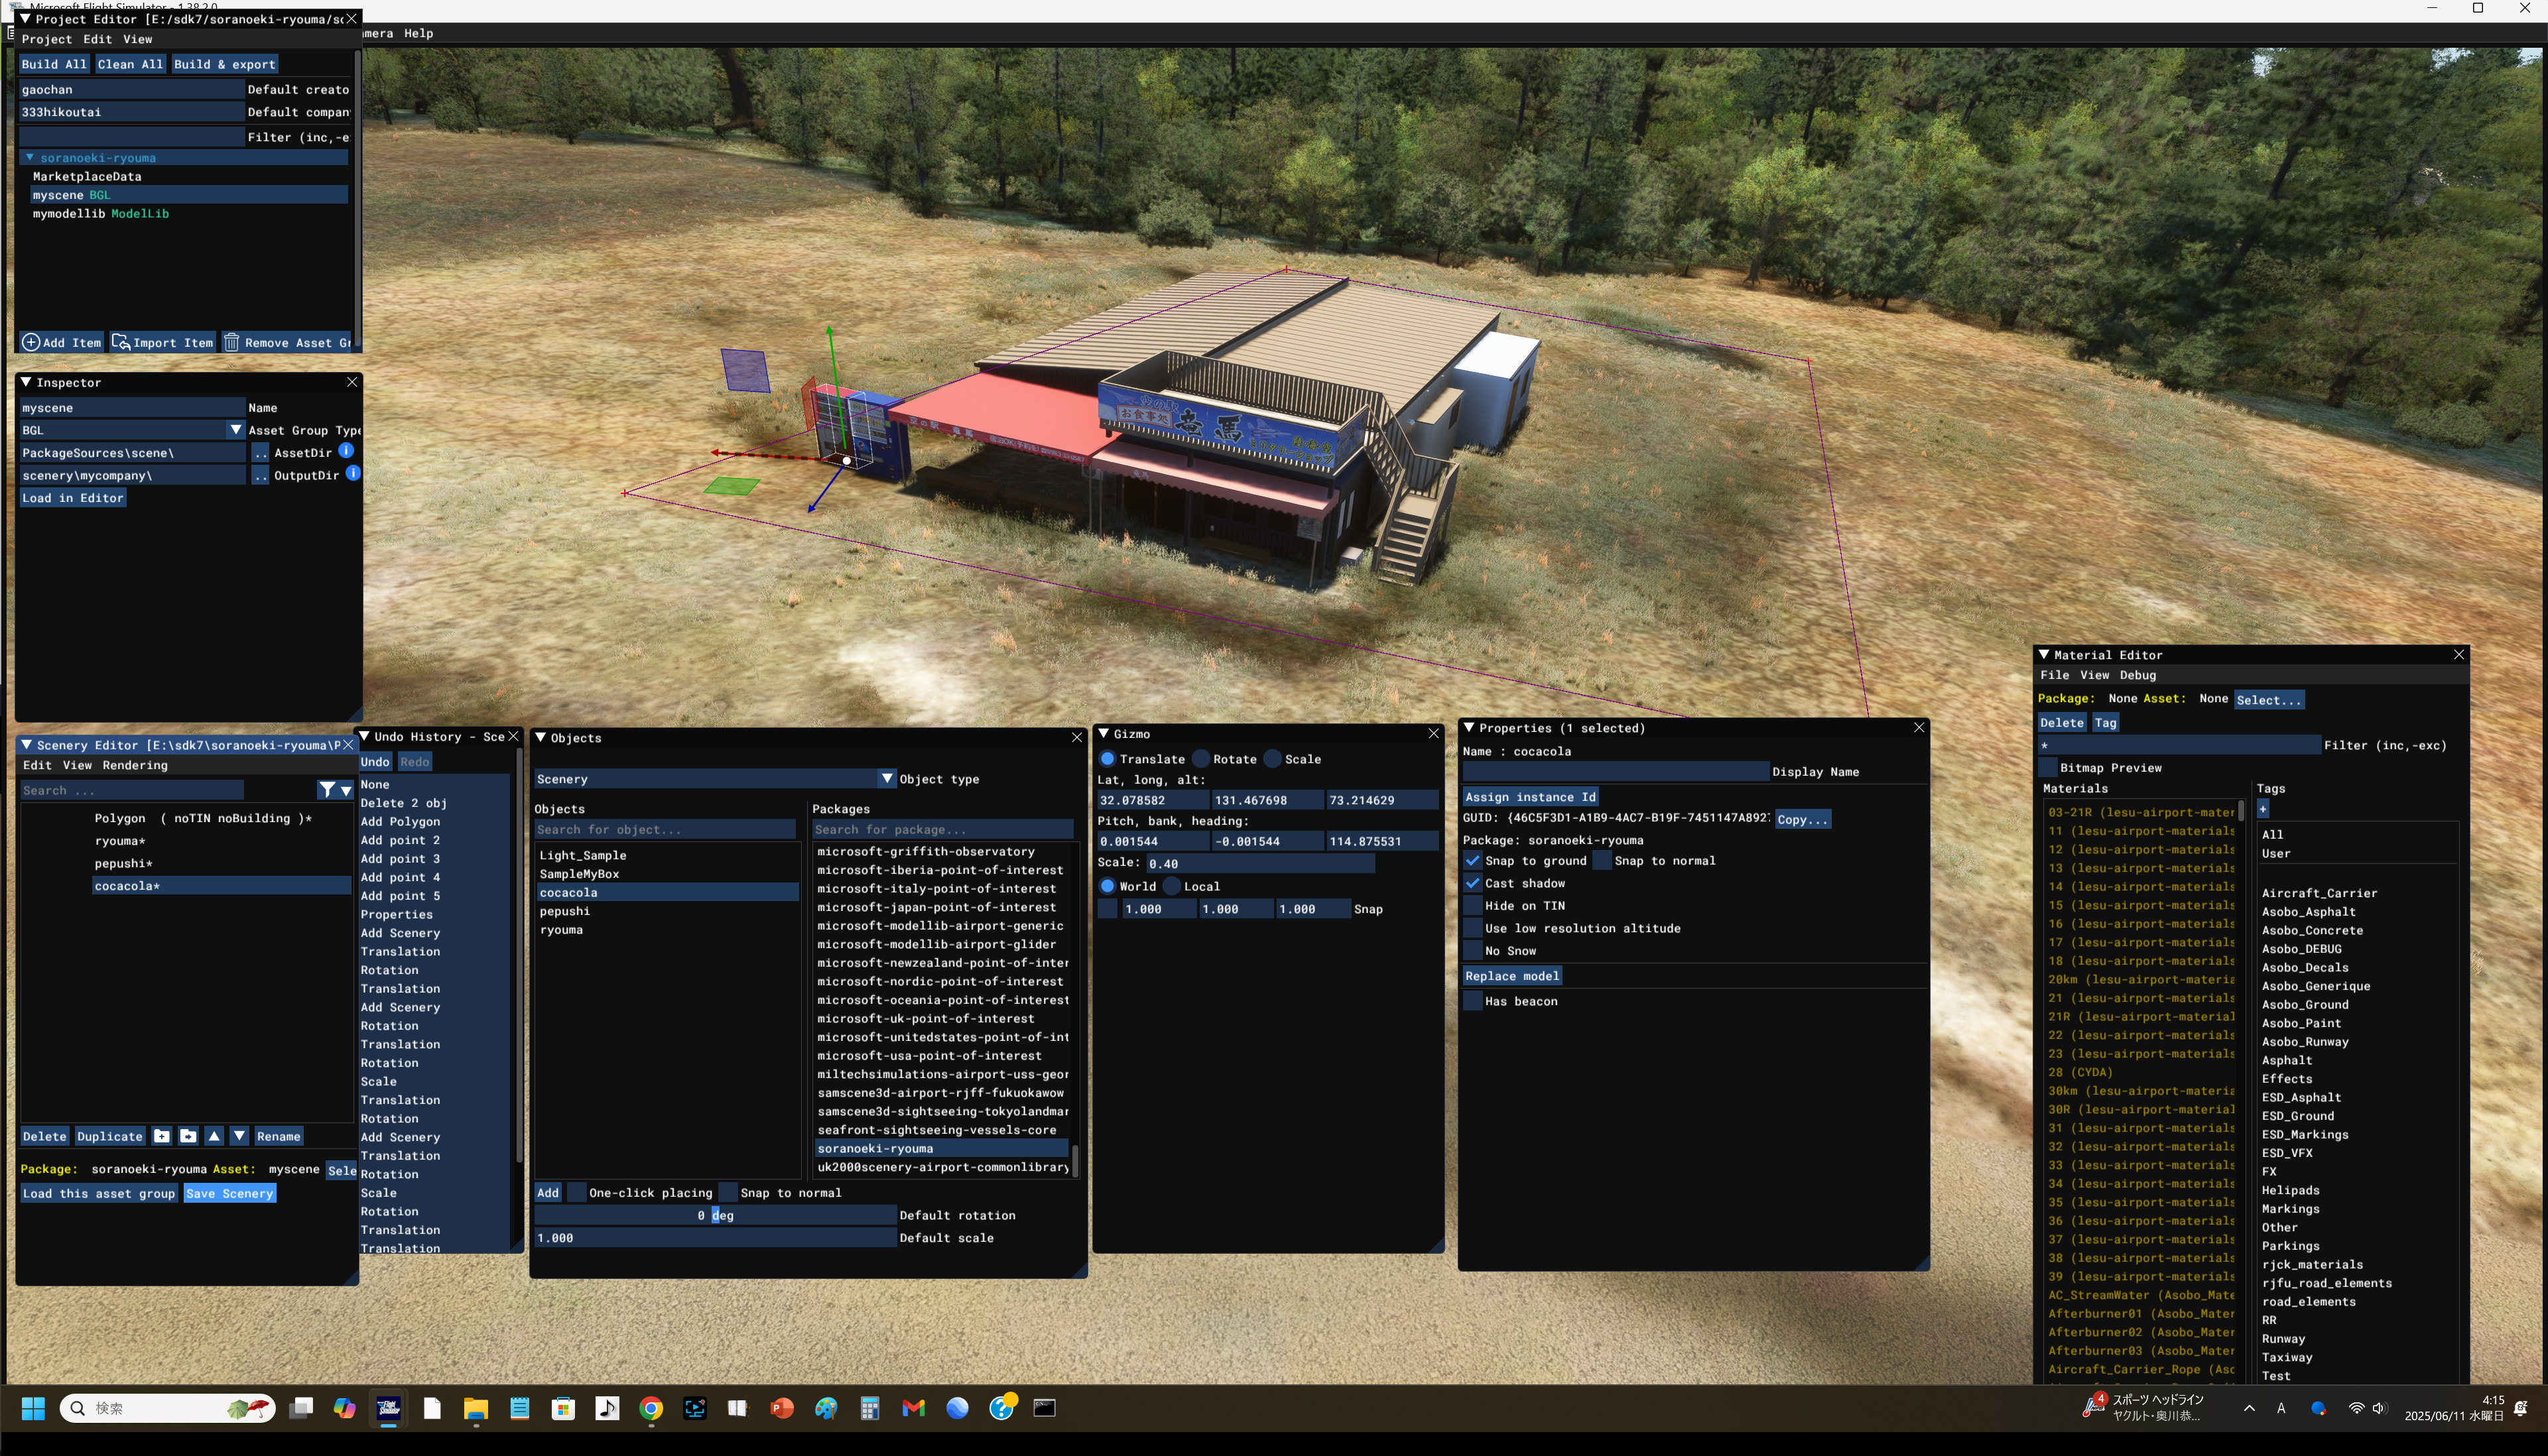Open the Debug menu in Material Editor
The height and width of the screenshot is (1456, 2548).
pyautogui.click(x=2138, y=675)
